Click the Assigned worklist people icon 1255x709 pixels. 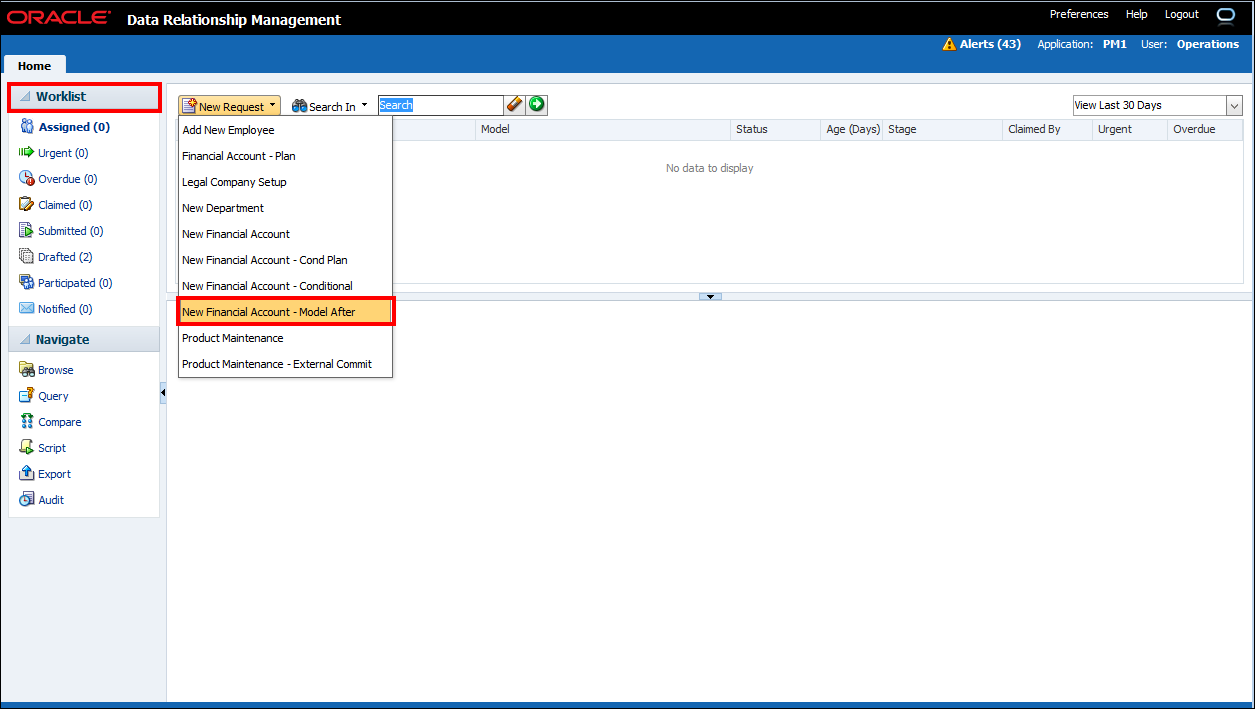[27, 127]
